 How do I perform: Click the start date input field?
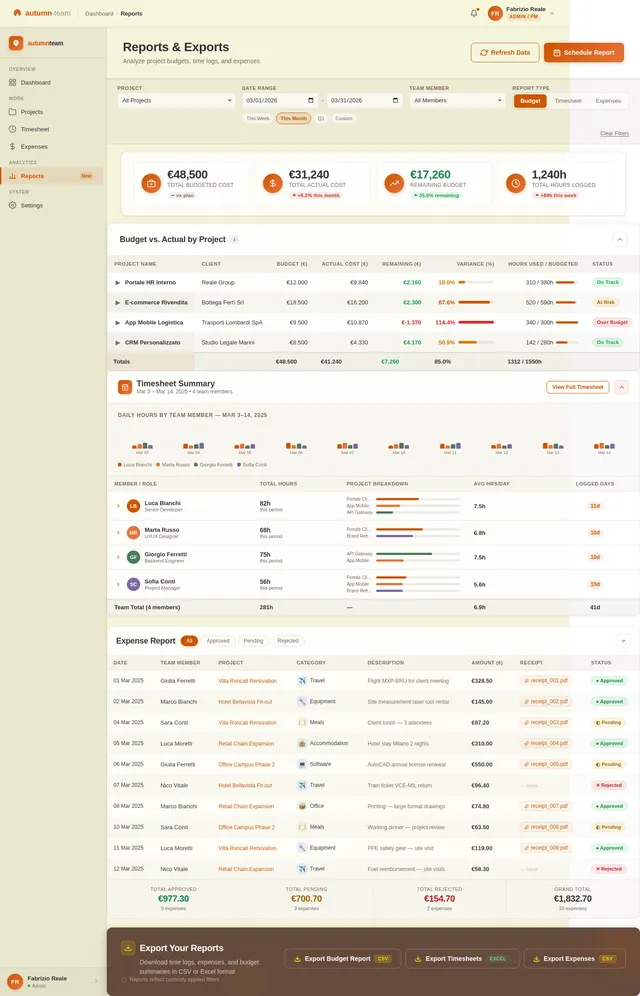point(279,100)
